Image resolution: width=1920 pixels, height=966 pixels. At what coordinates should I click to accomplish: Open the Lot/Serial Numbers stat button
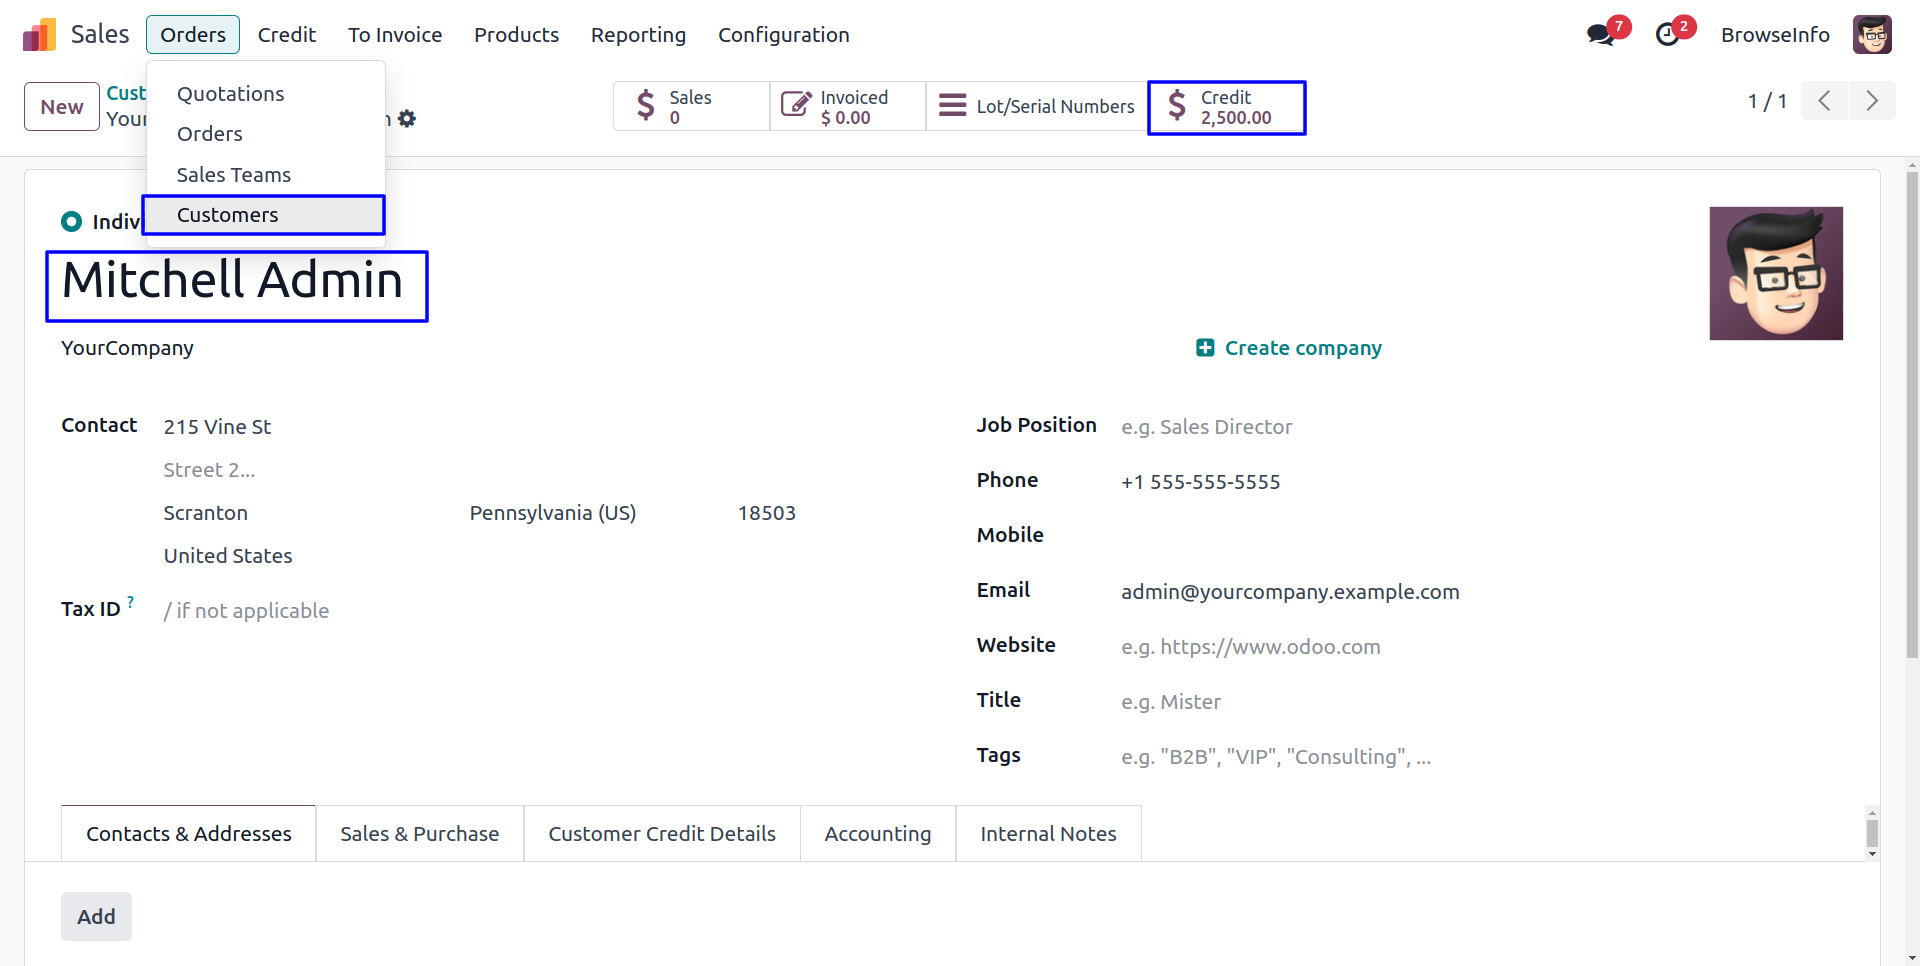click(1037, 107)
